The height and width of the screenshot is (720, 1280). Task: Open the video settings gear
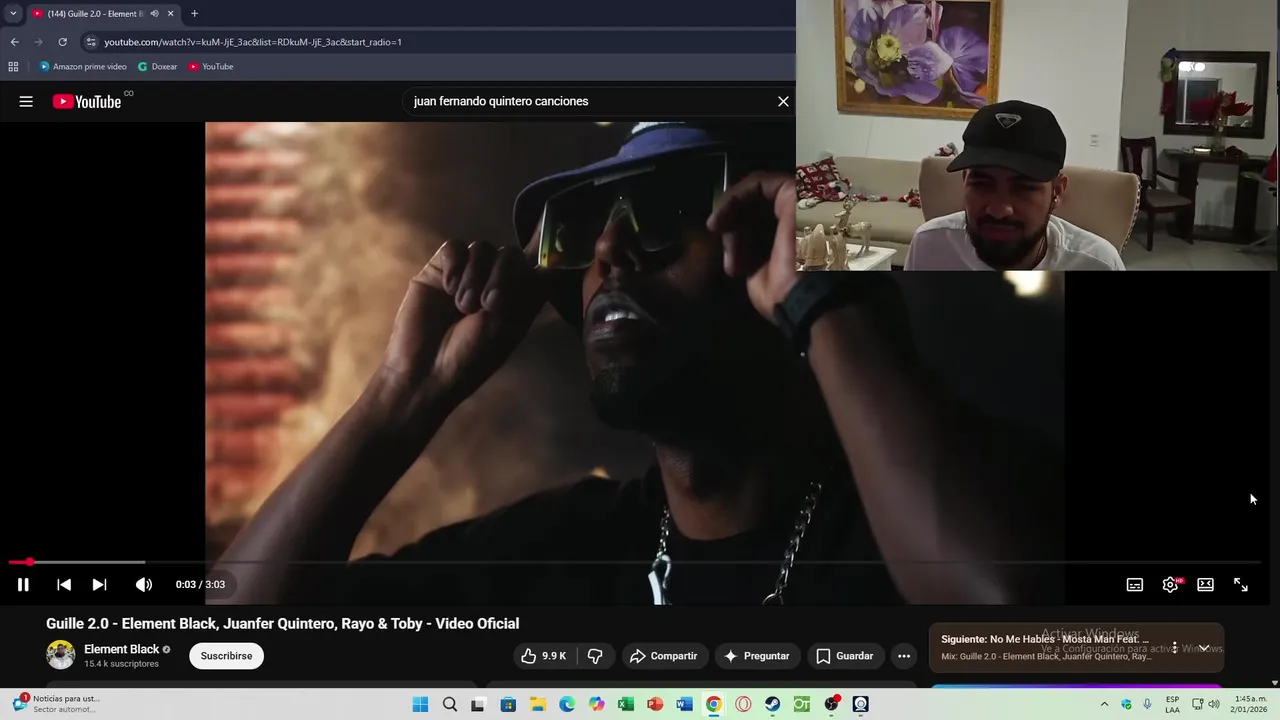click(x=1170, y=585)
